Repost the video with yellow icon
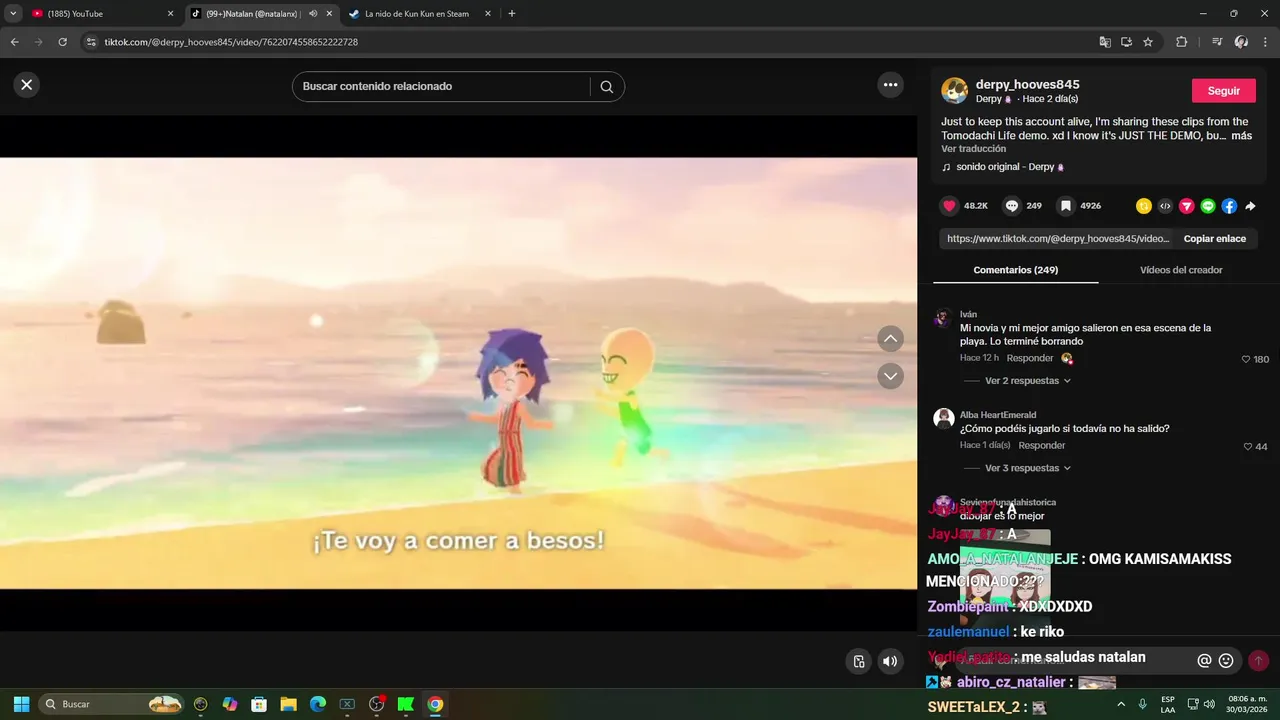The width and height of the screenshot is (1280, 720). click(1144, 206)
